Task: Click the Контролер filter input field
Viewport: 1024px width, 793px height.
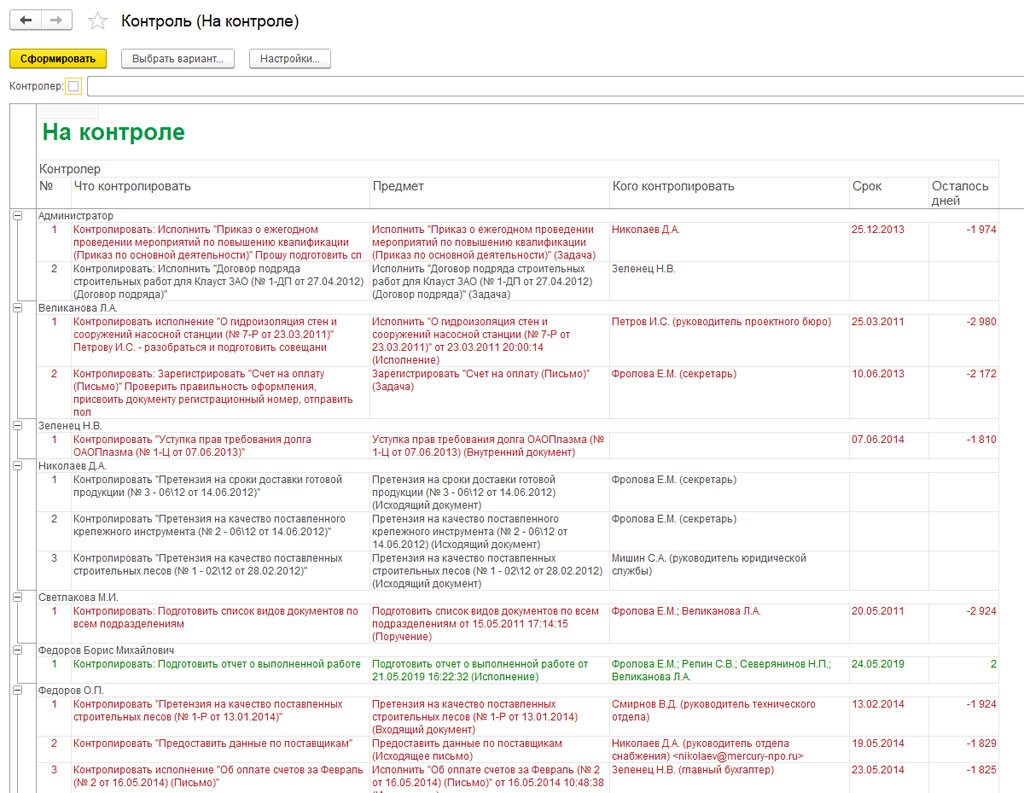Action: (x=550, y=87)
